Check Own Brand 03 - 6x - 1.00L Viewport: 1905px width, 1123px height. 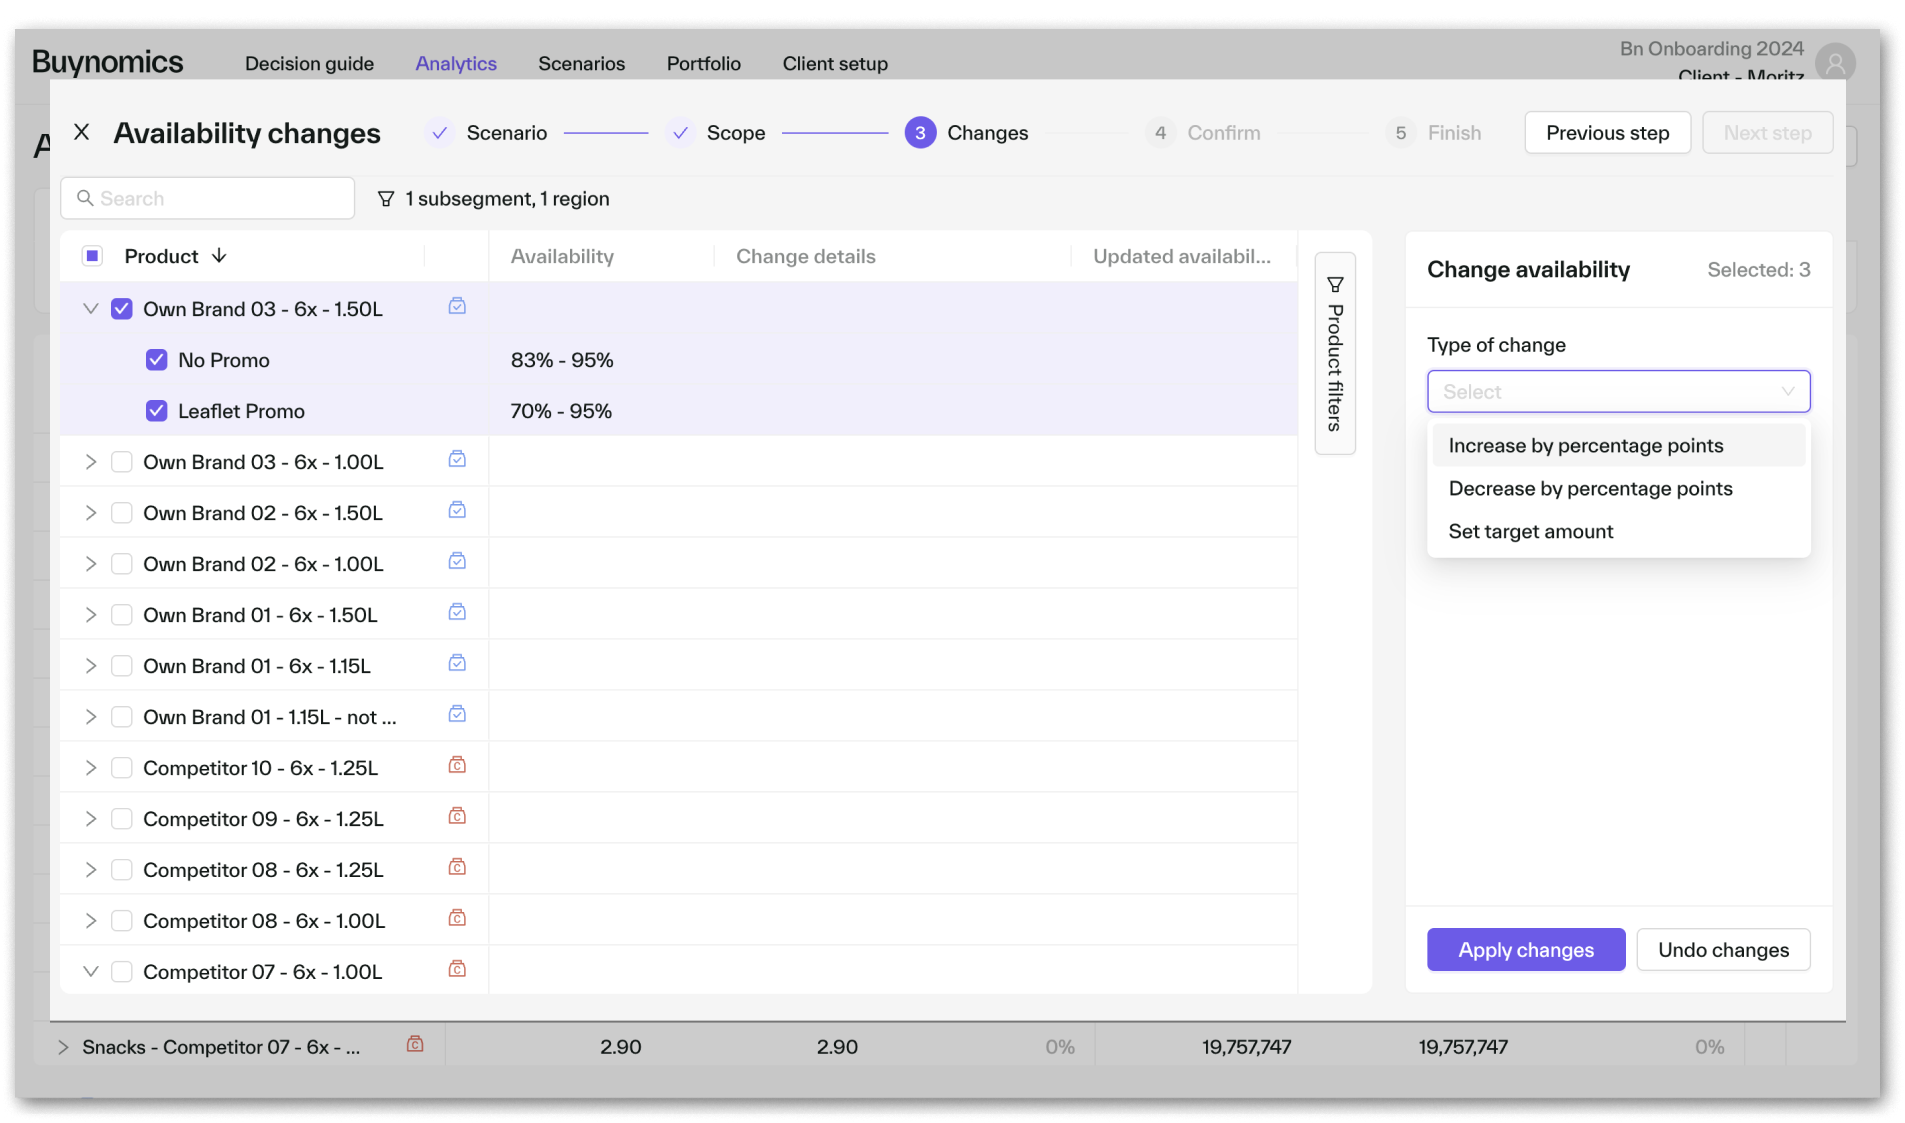pyautogui.click(x=122, y=462)
